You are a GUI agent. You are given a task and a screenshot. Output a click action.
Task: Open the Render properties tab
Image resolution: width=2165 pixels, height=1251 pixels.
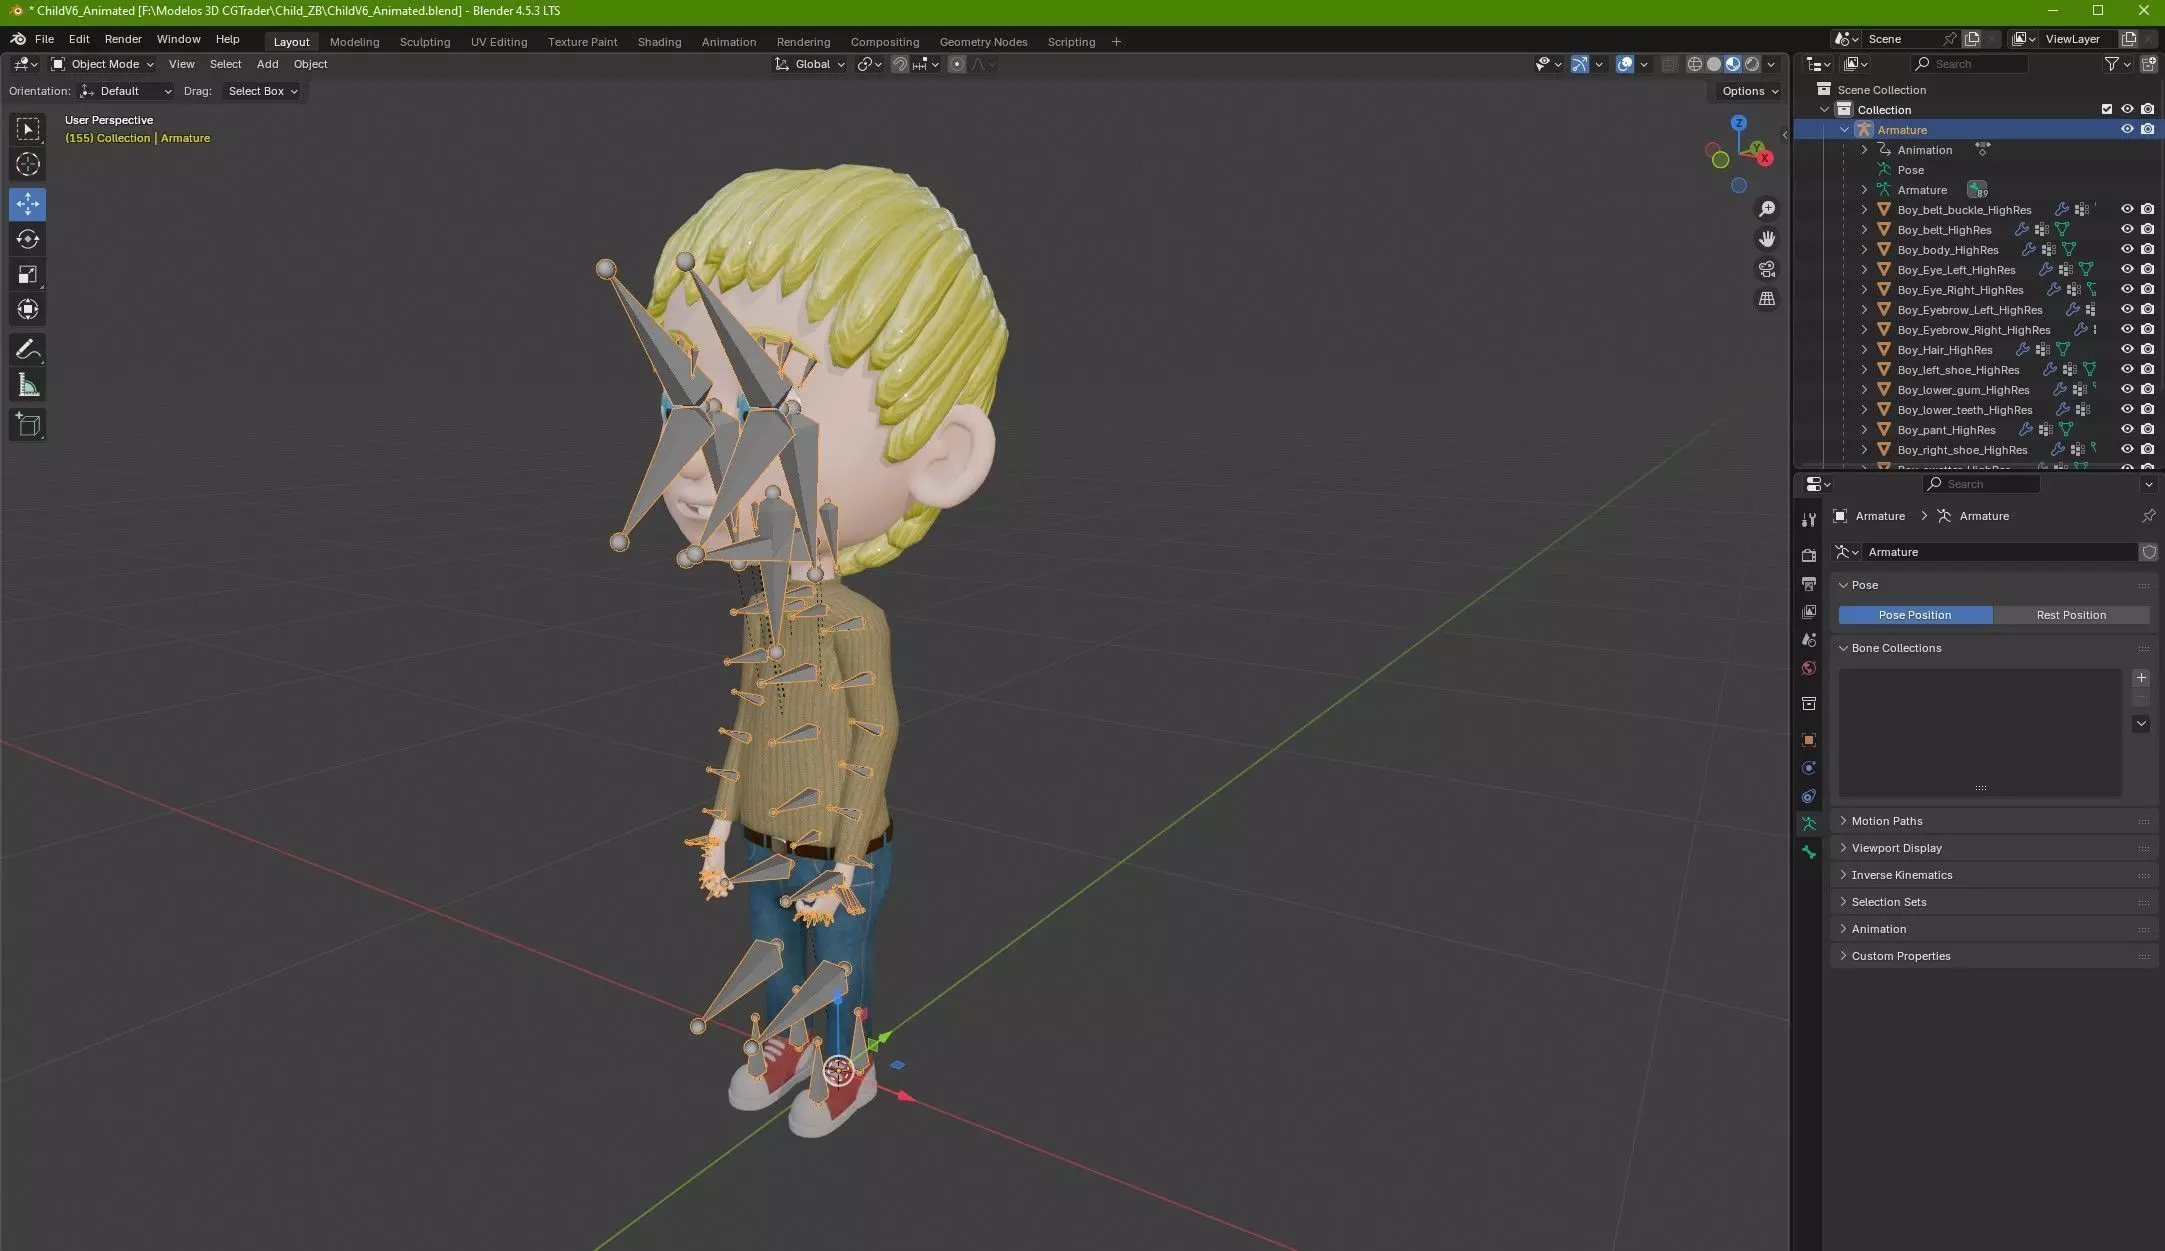click(1808, 555)
